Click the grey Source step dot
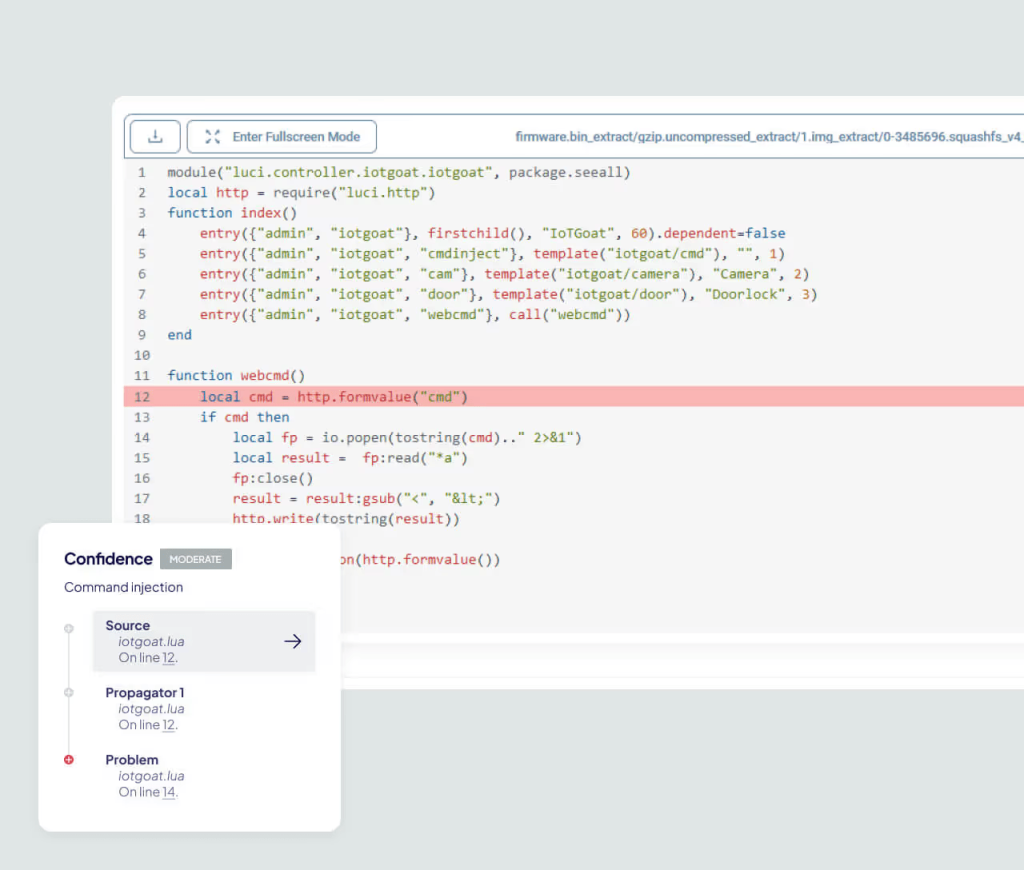This screenshot has width=1024, height=870. (69, 629)
